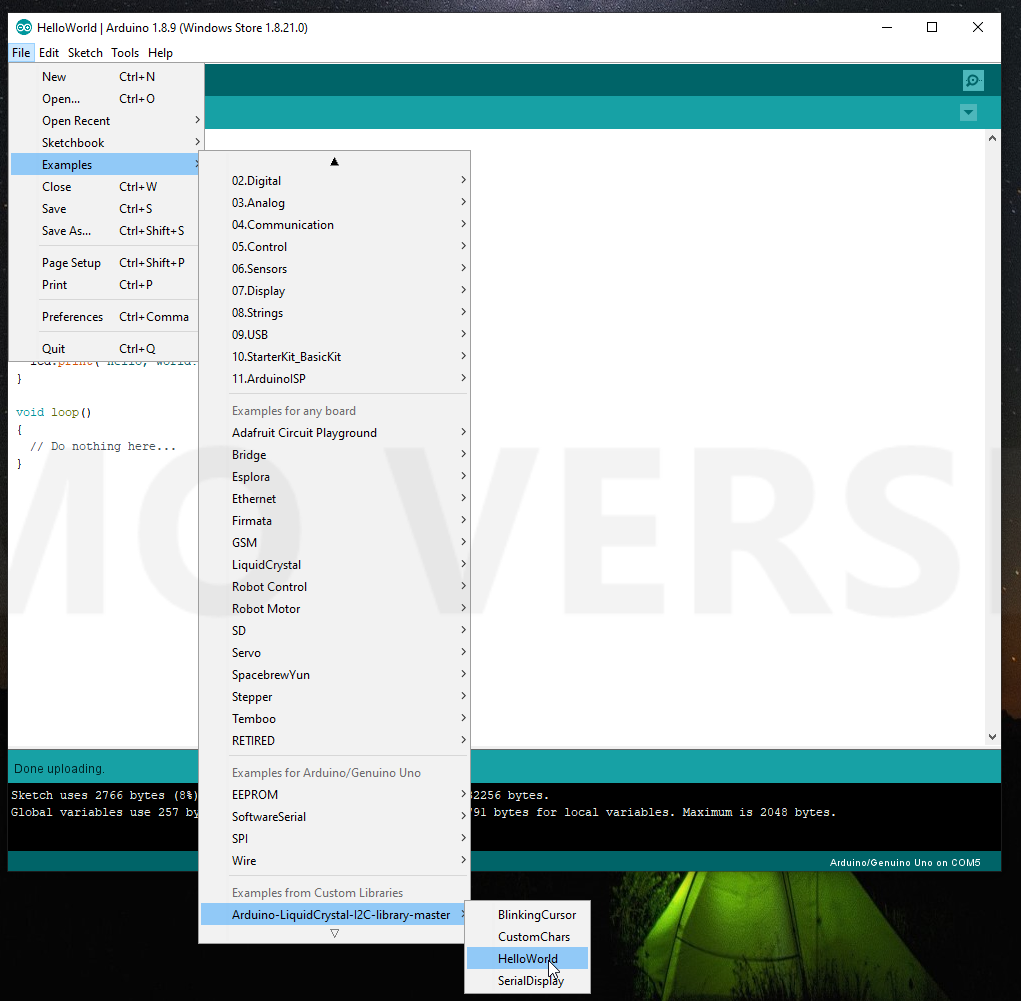Expand the 04.Communication examples submenu
1021x1001 pixels.
(335, 225)
